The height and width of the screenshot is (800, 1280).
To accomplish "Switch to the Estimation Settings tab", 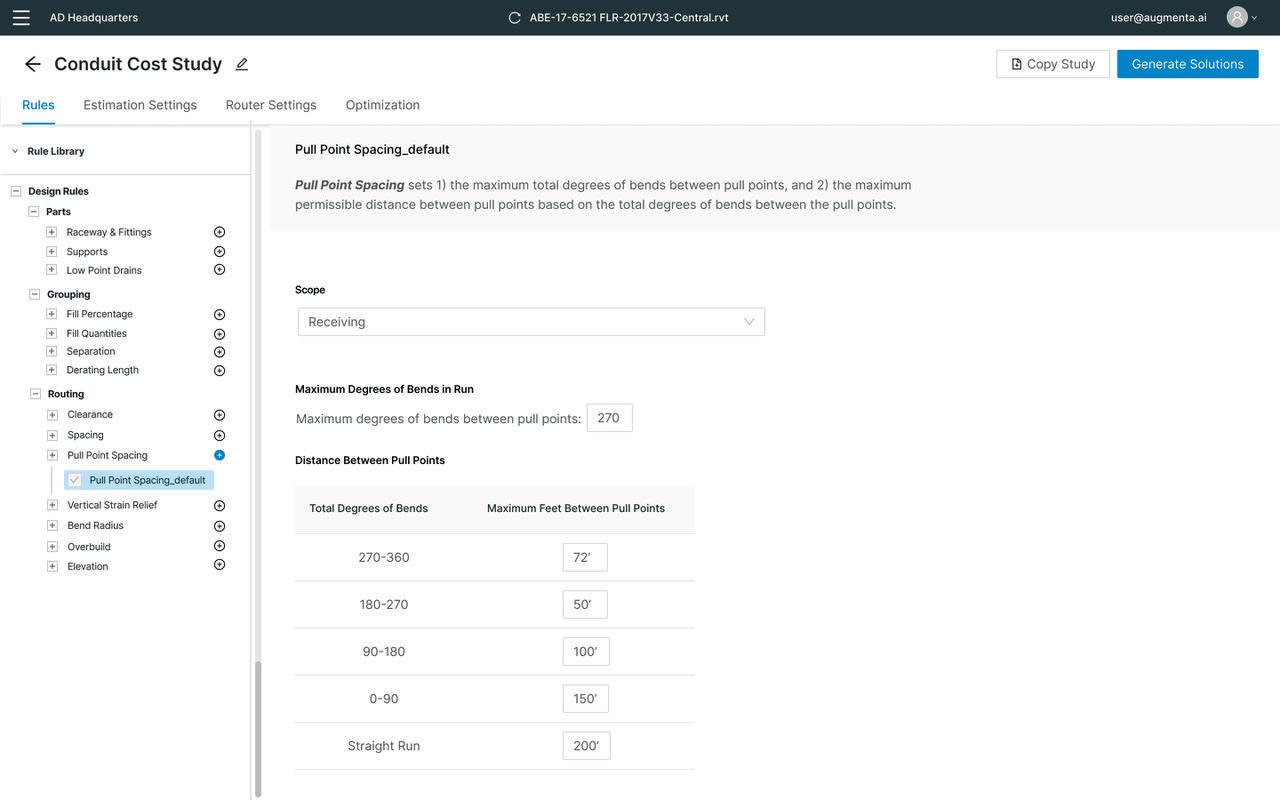I will [140, 105].
